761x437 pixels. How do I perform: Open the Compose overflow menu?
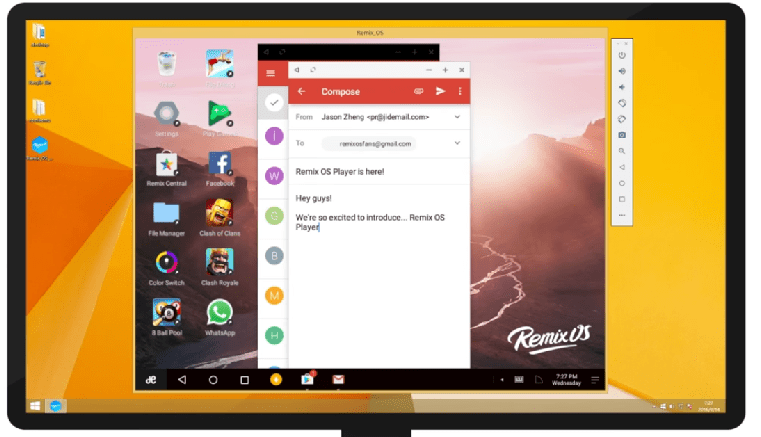tap(460, 91)
